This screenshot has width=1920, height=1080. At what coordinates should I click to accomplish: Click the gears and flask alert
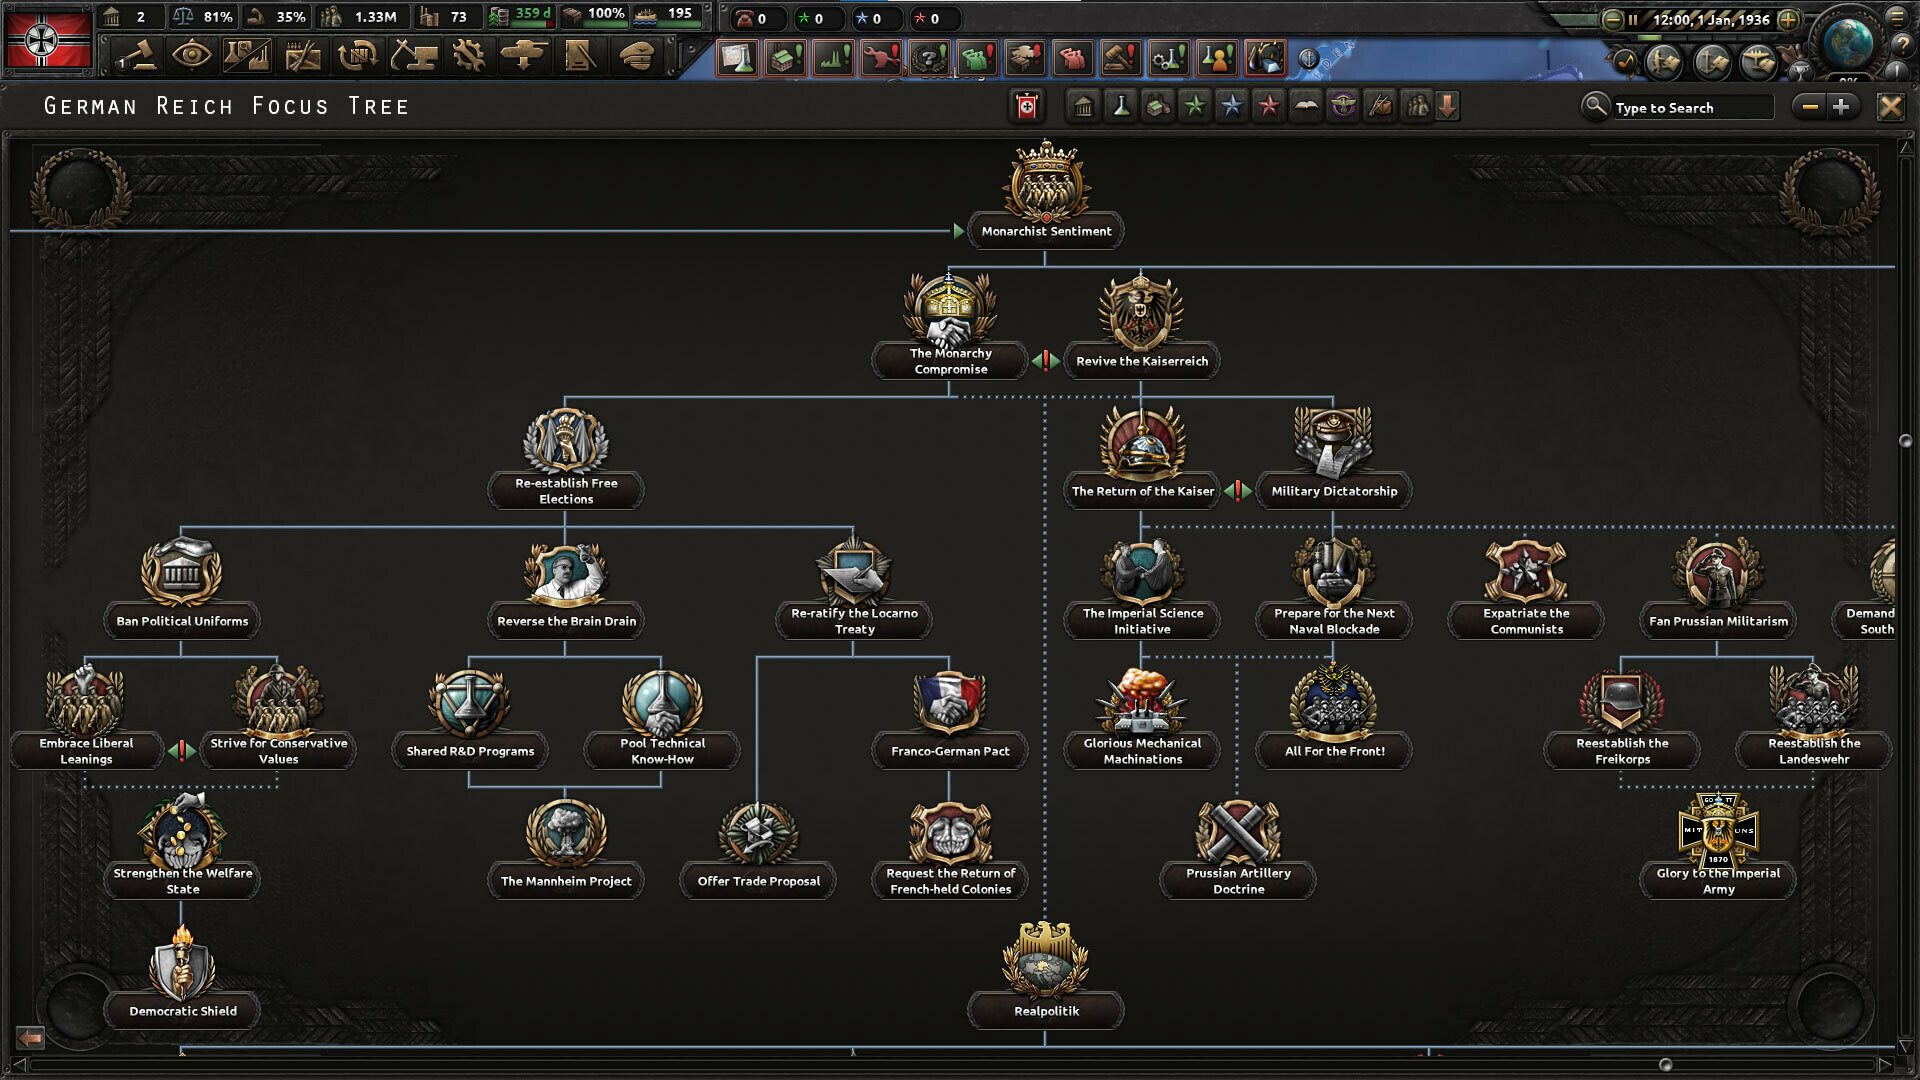pyautogui.click(x=1169, y=58)
